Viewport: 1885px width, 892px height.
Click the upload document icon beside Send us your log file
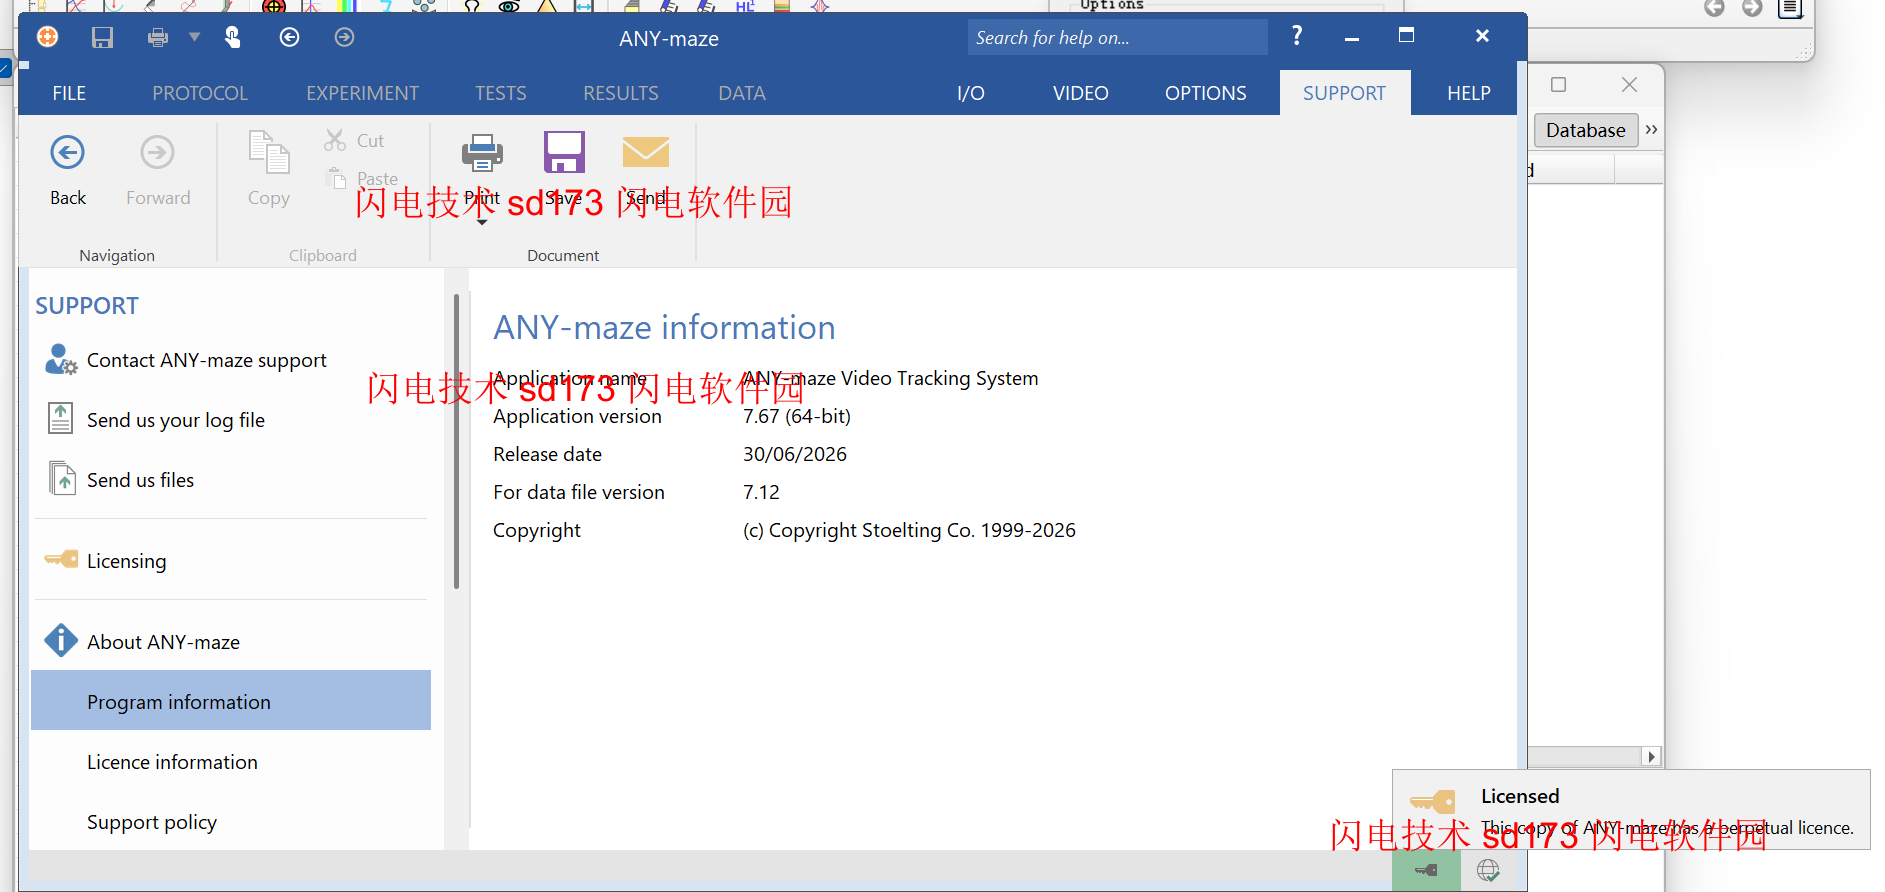coord(61,418)
